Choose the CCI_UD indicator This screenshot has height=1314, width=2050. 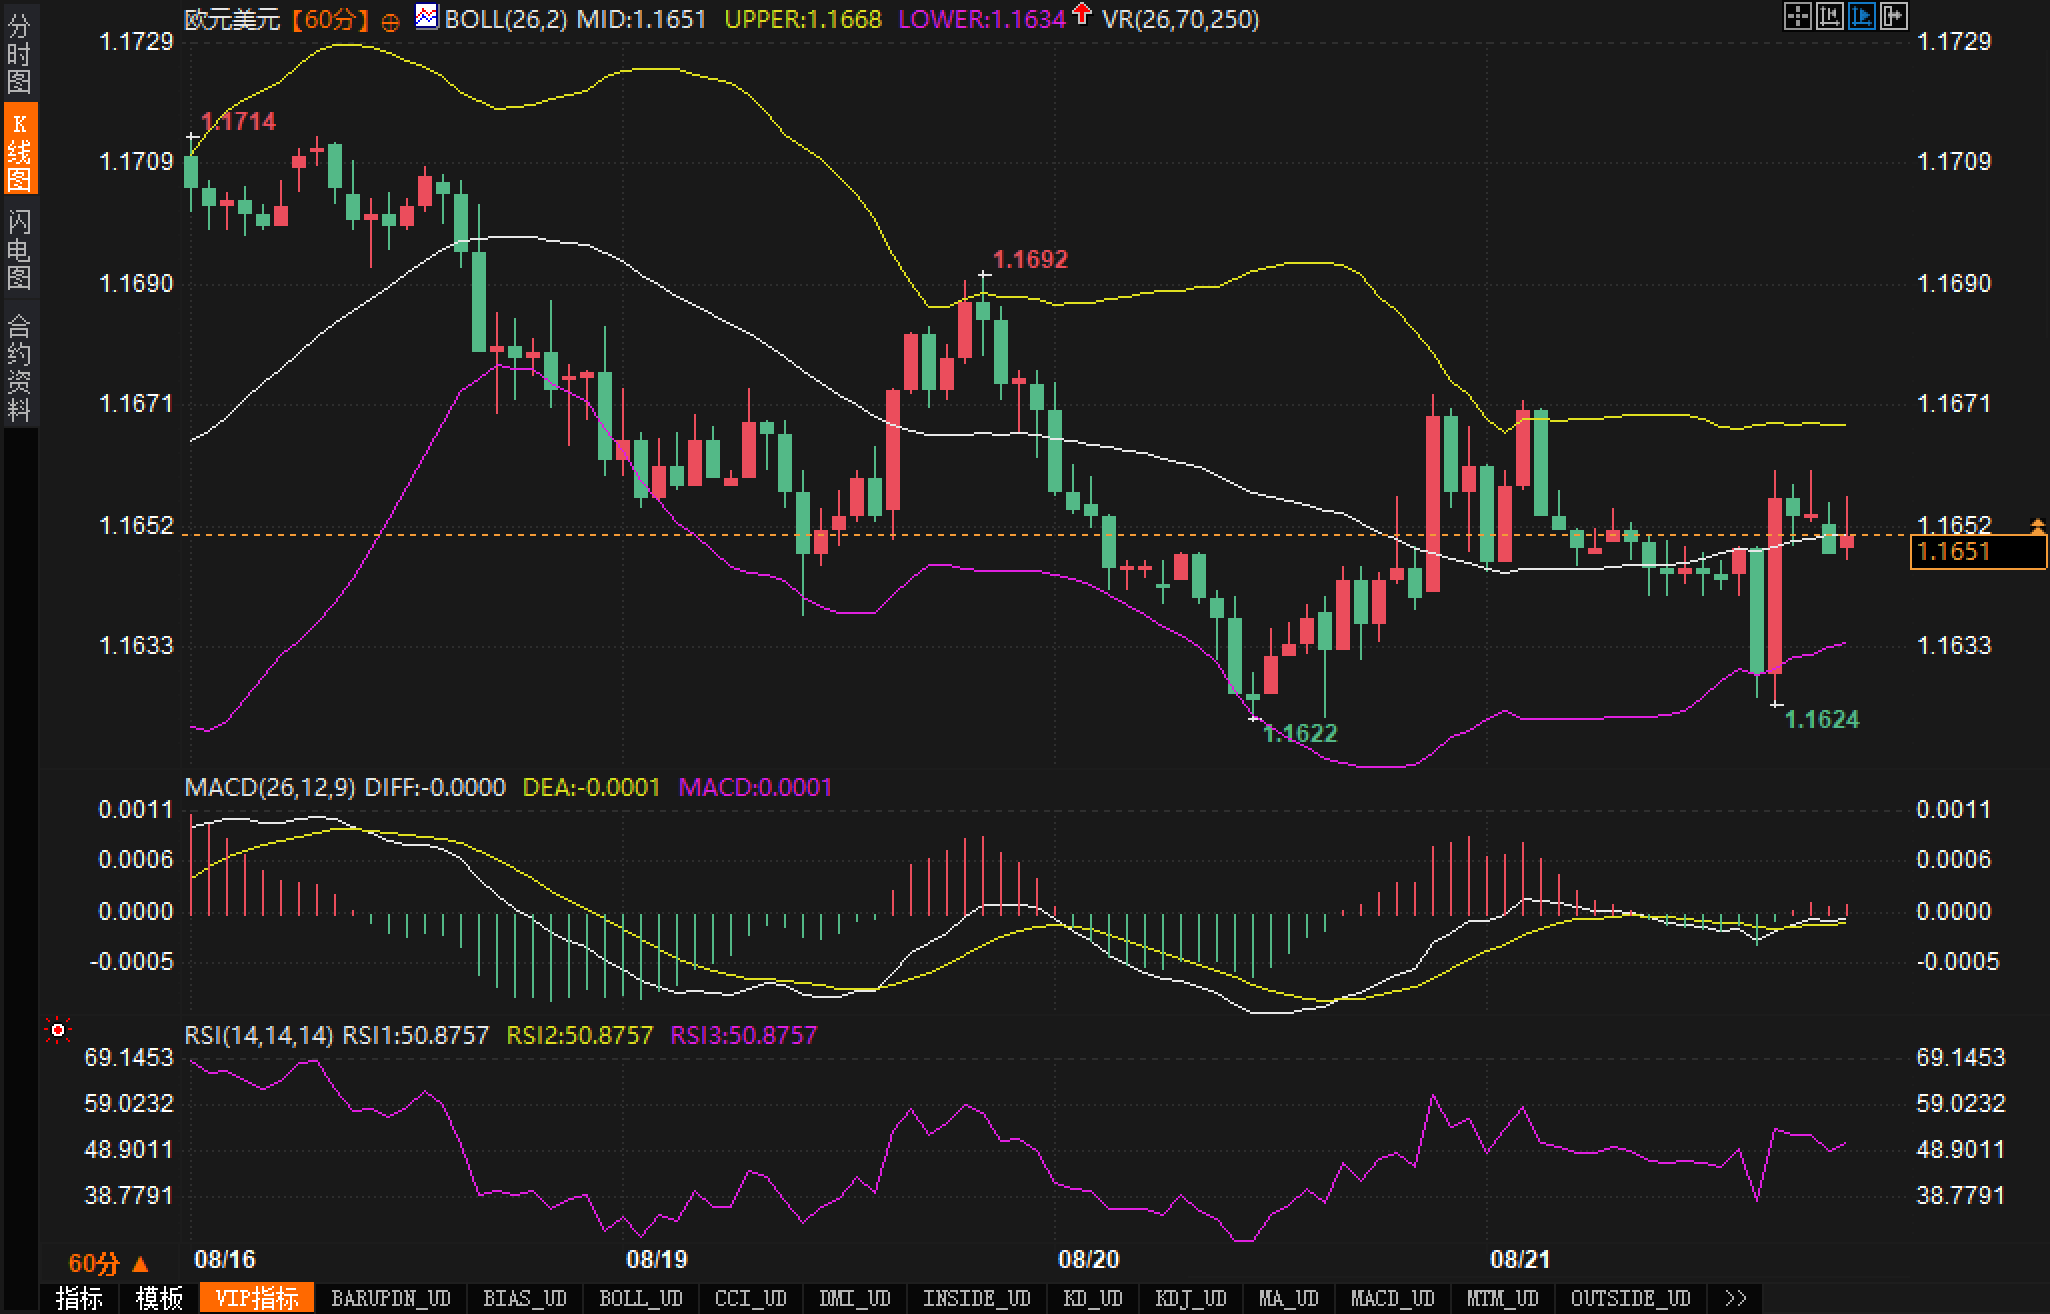(x=751, y=1298)
